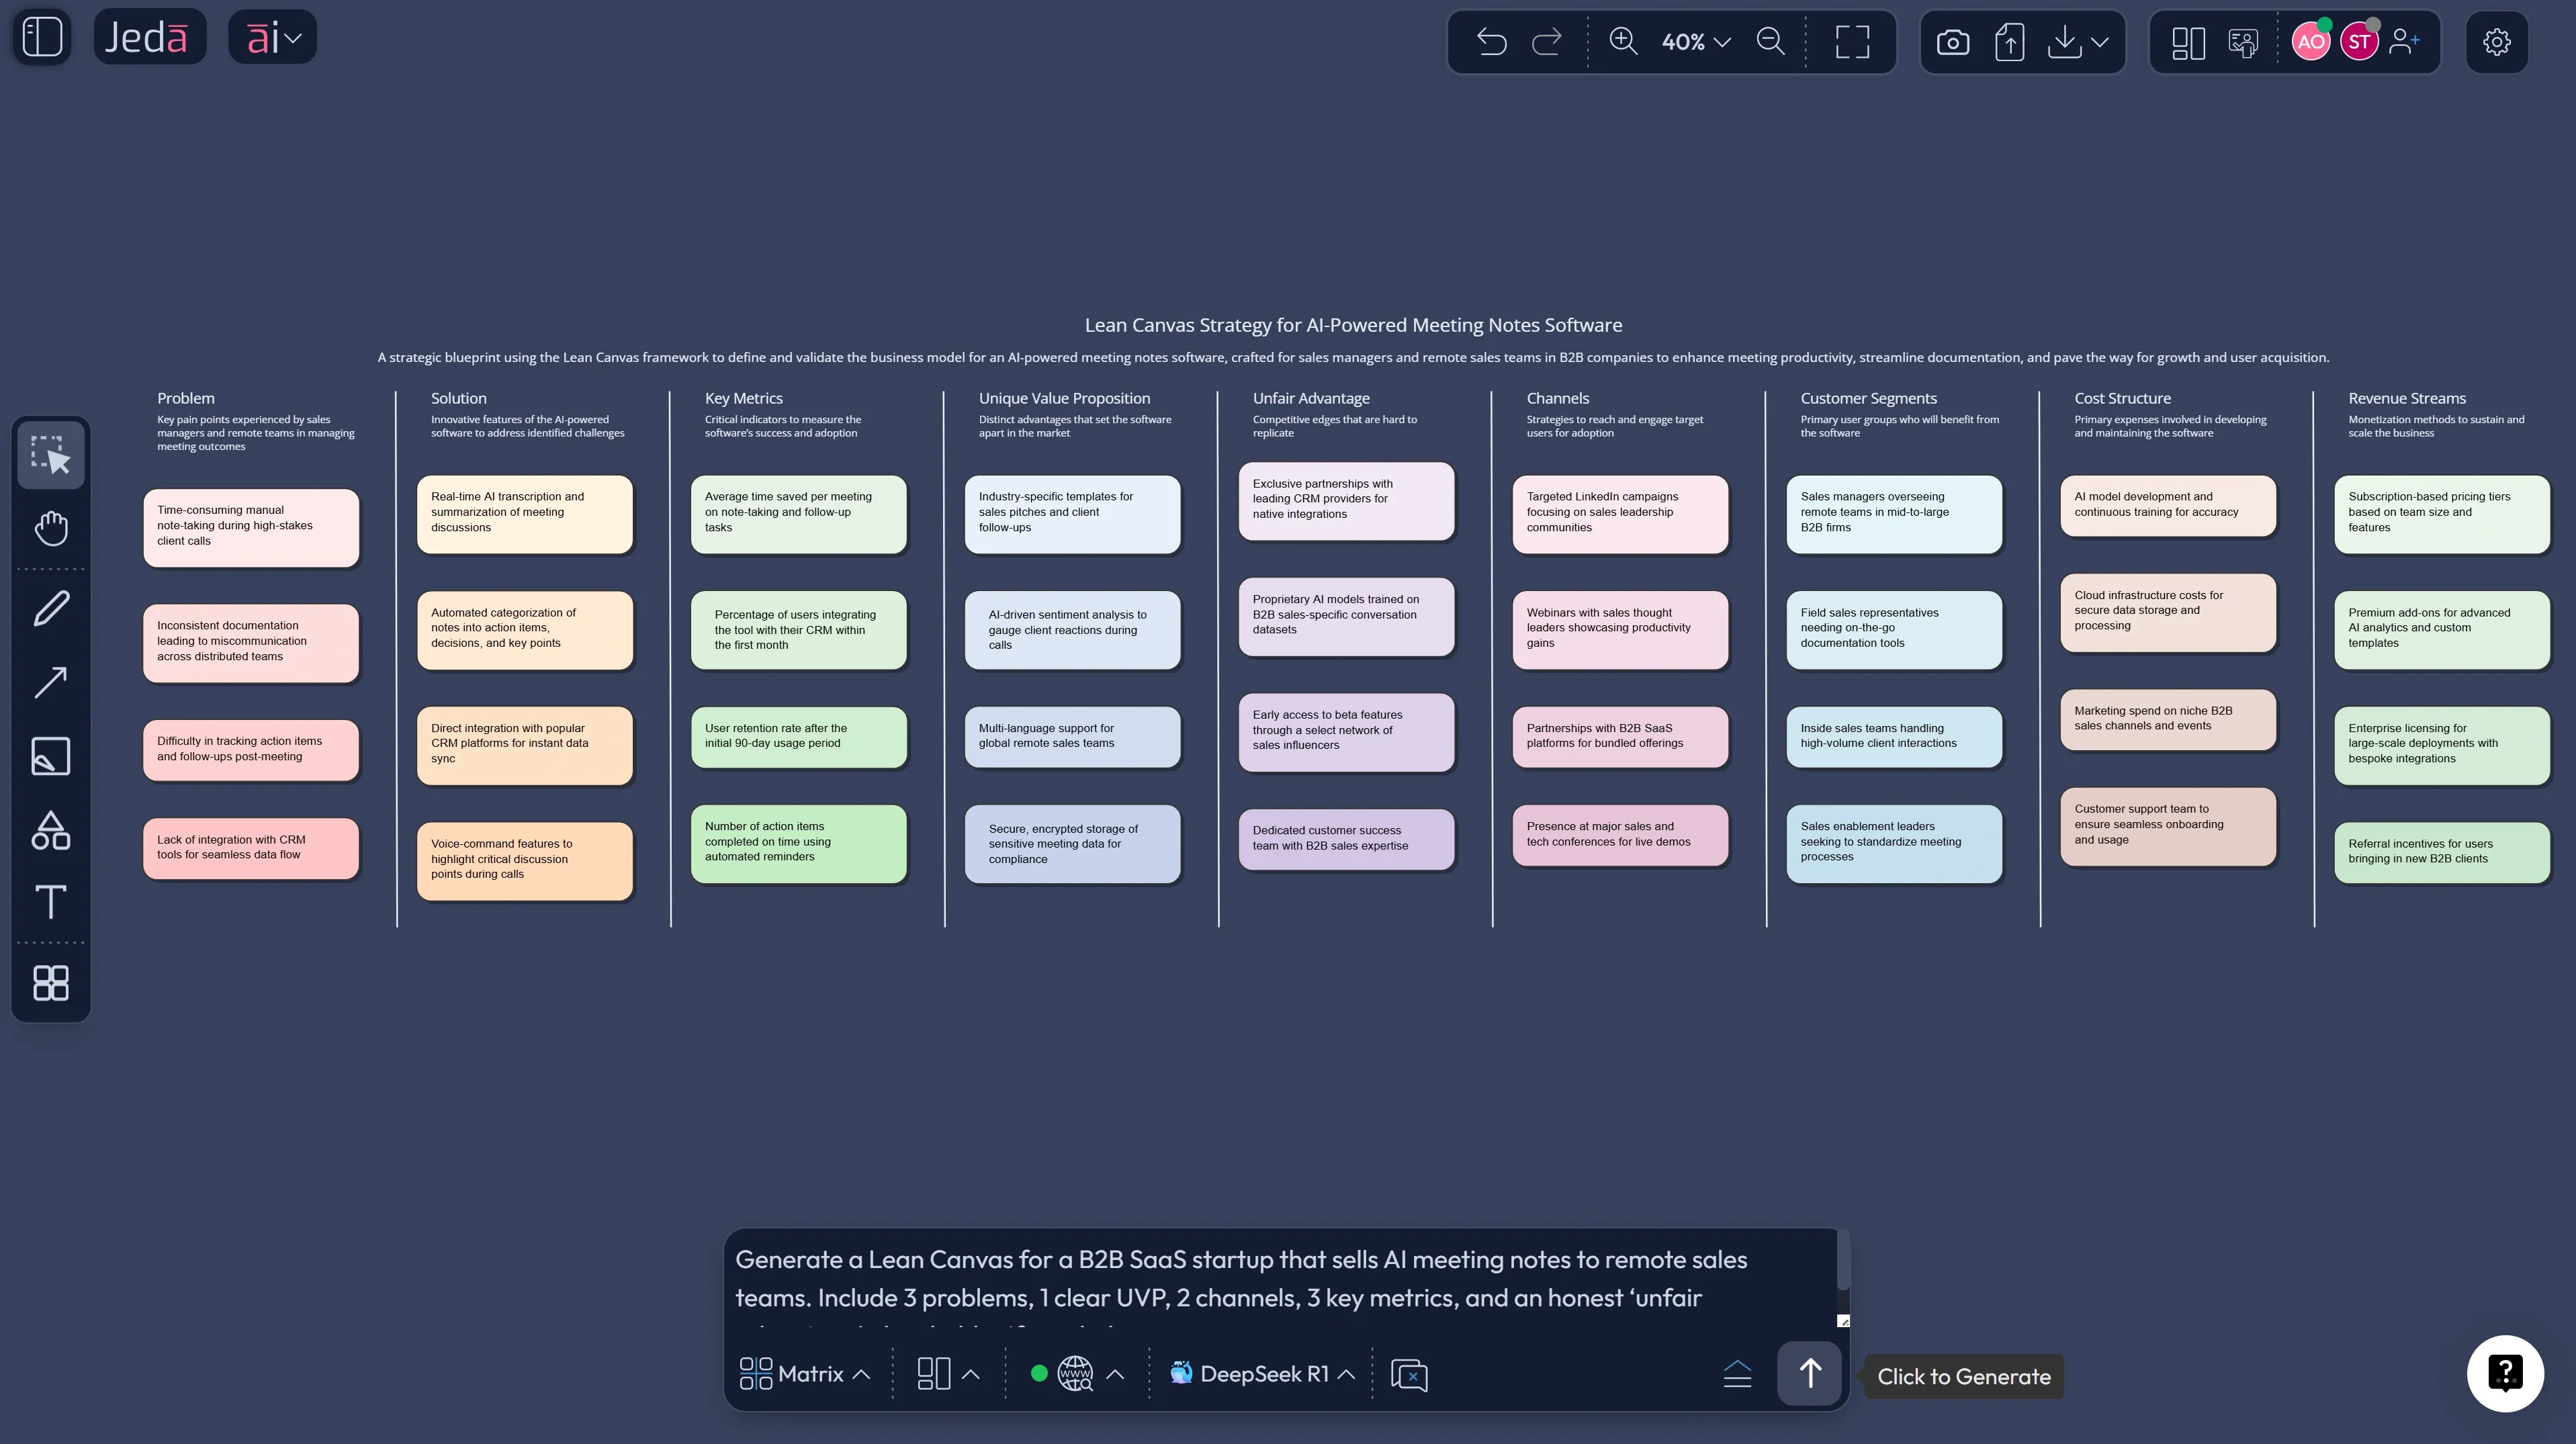
Task: Select the Image insertion tool
Action: (50, 756)
